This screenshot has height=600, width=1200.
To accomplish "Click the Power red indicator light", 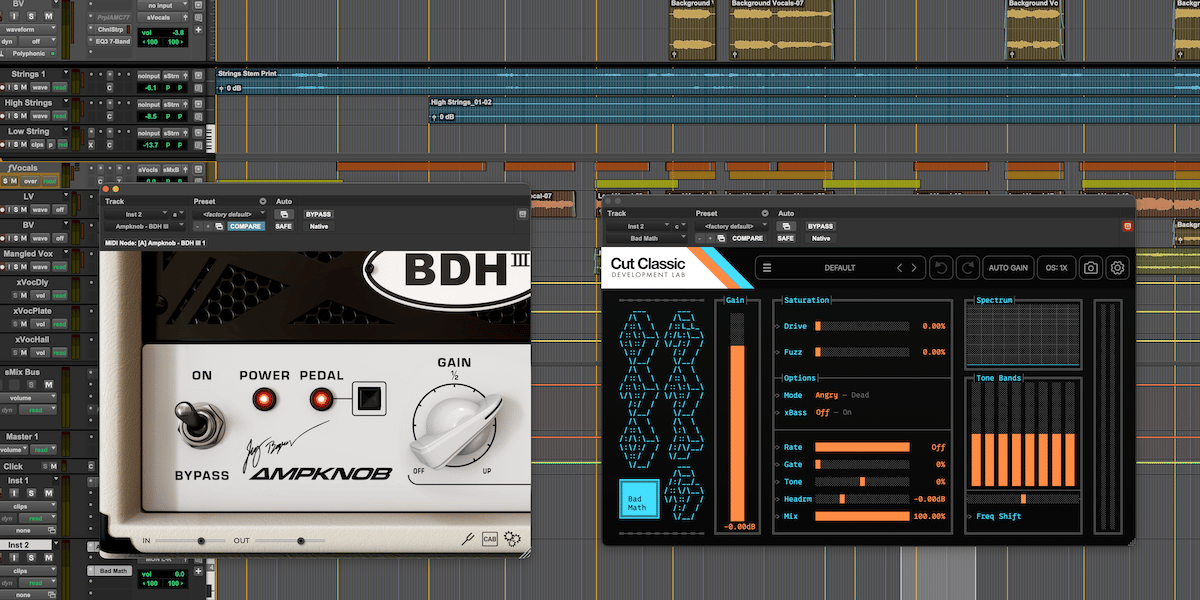I will 264,400.
